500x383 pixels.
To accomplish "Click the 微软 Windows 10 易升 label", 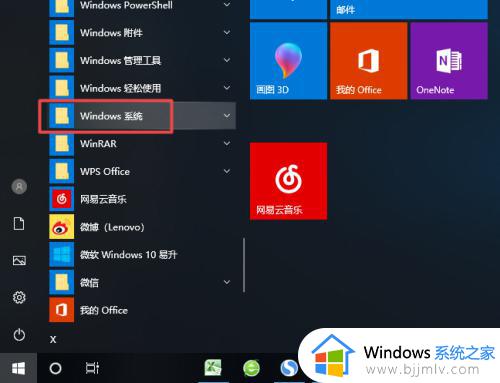I will pyautogui.click(x=129, y=255).
